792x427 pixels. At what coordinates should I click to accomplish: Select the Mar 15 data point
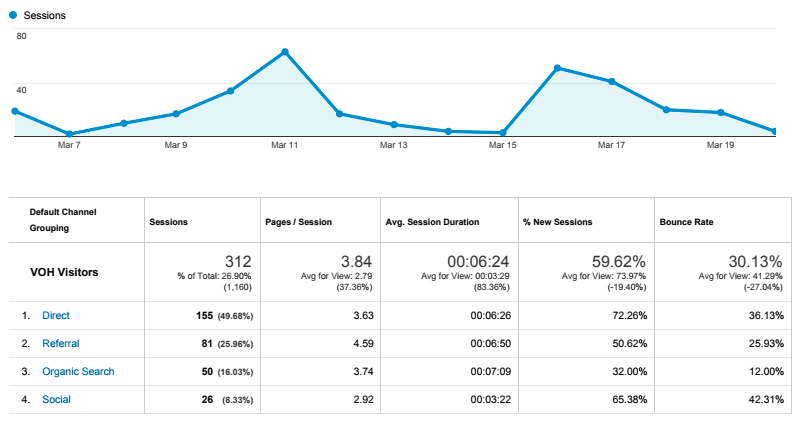(x=503, y=133)
